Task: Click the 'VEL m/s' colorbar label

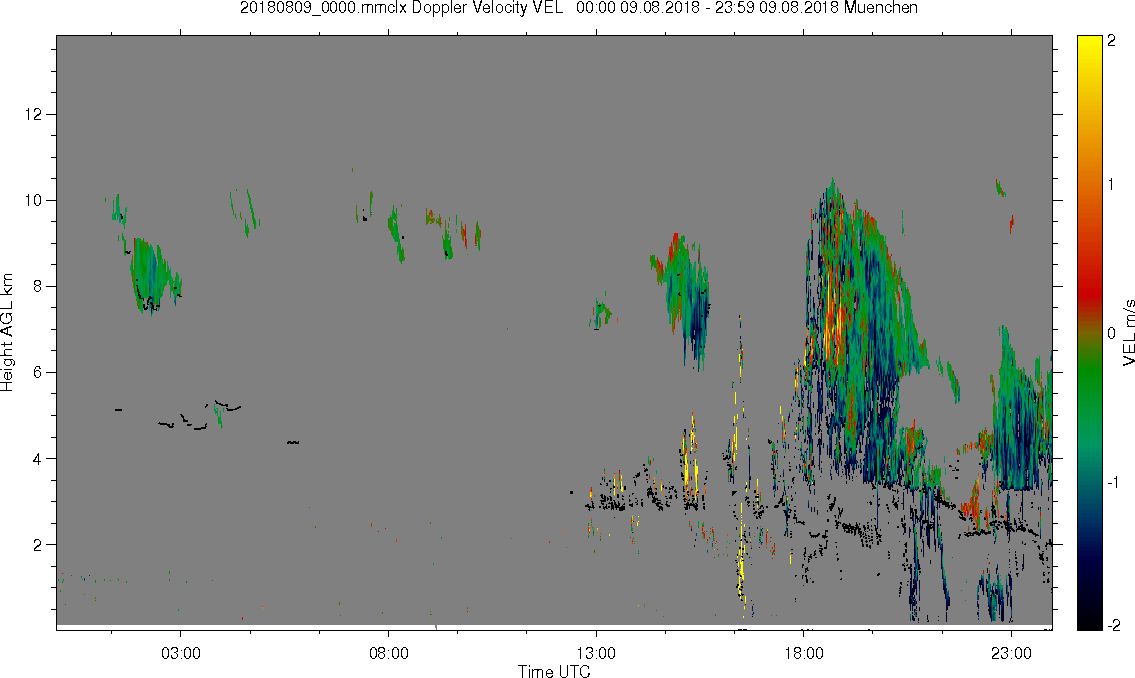Action: coord(1128,332)
